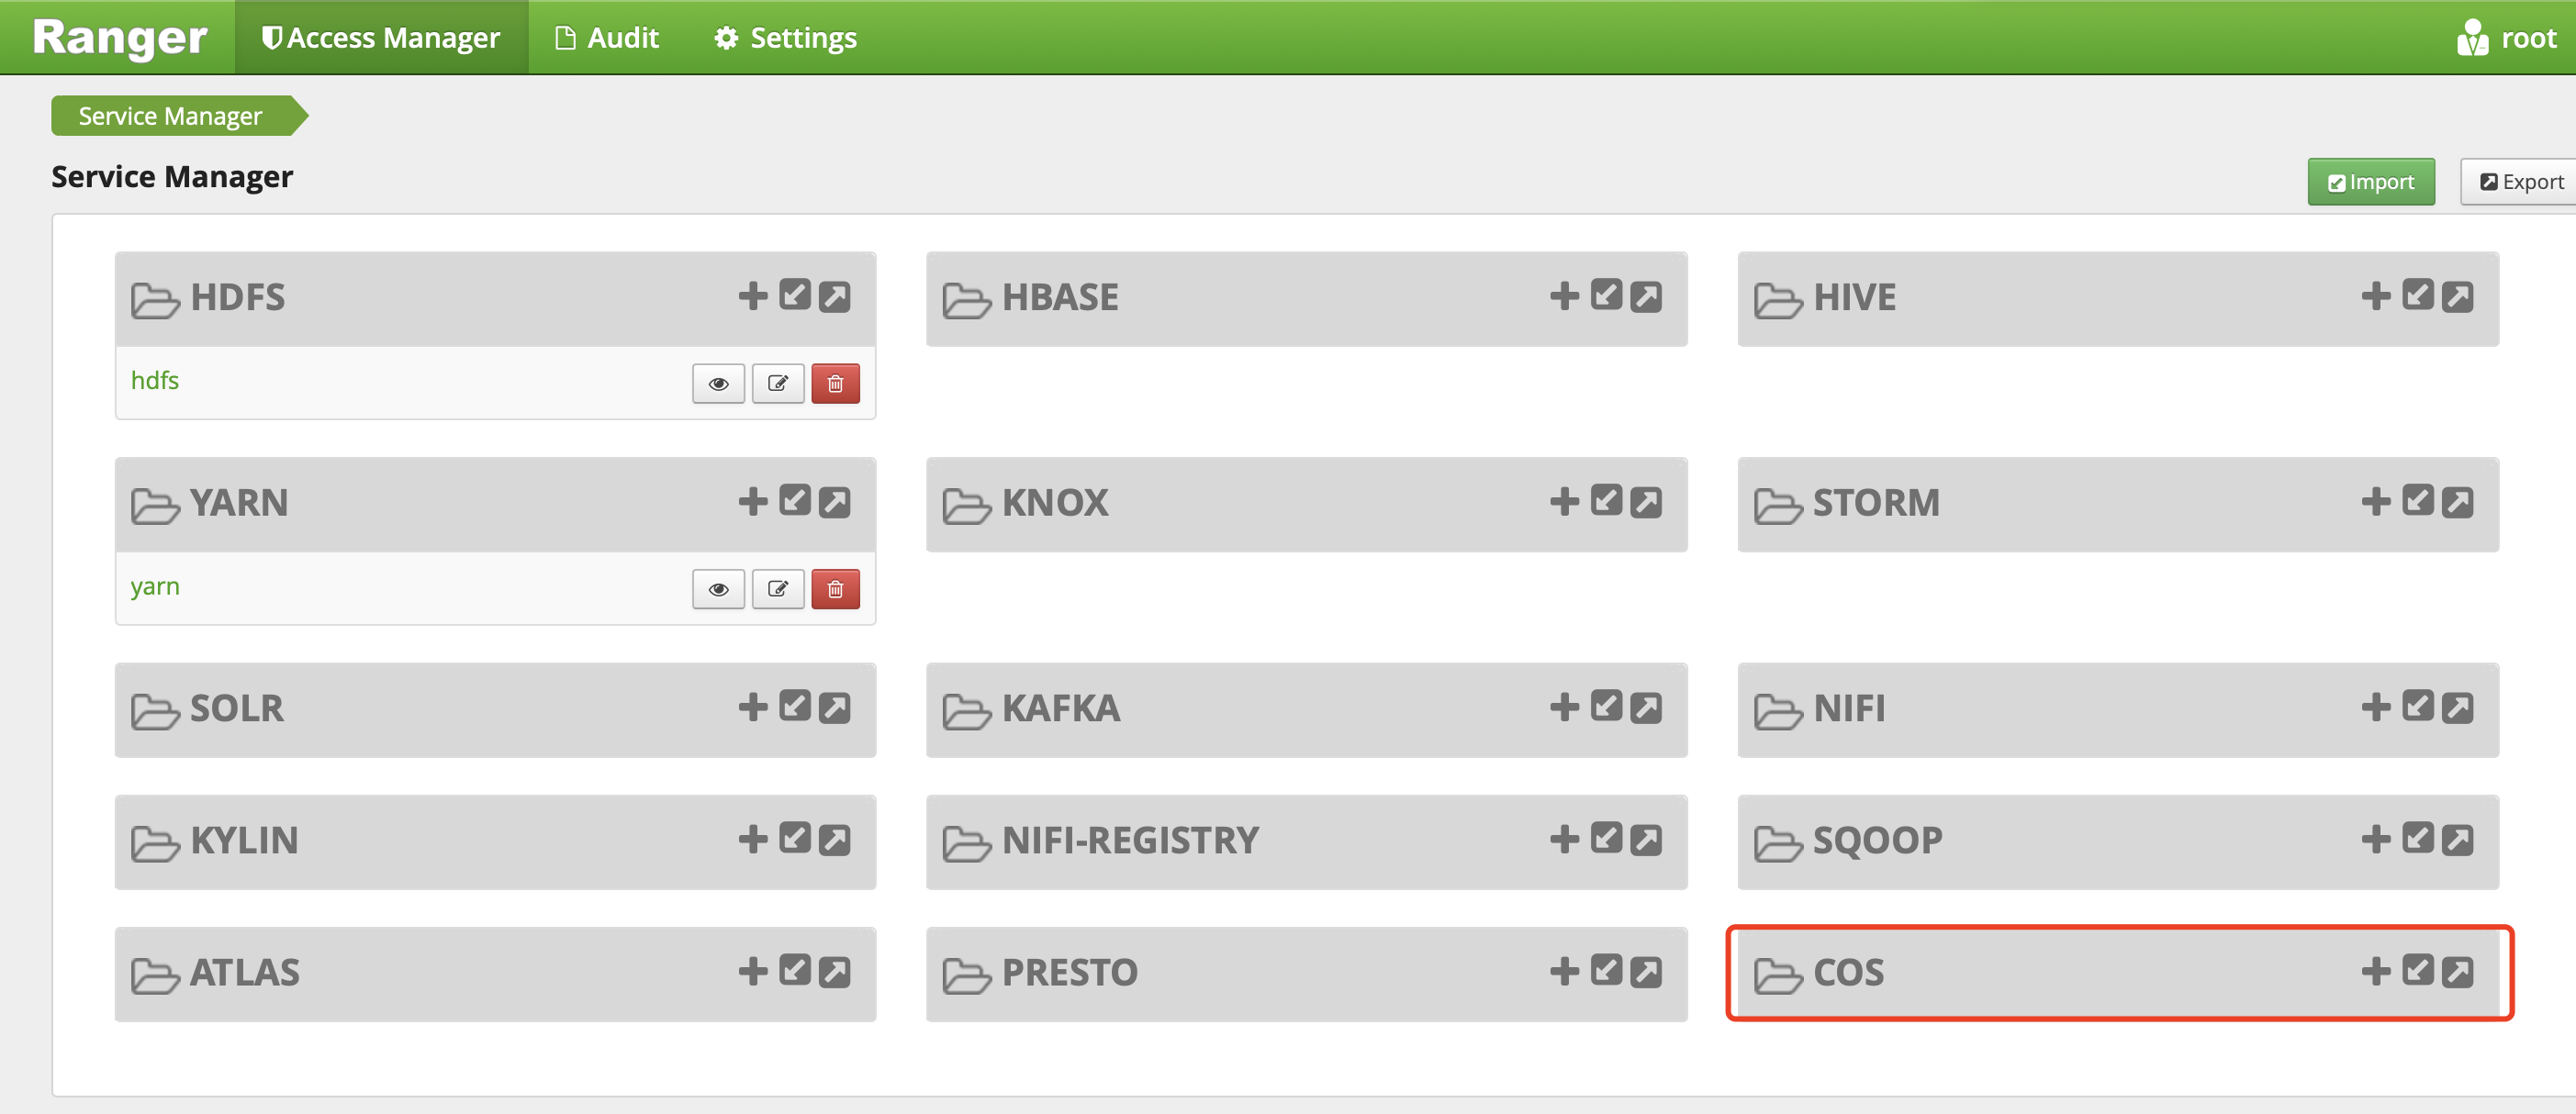View the yarn service details

coord(718,589)
